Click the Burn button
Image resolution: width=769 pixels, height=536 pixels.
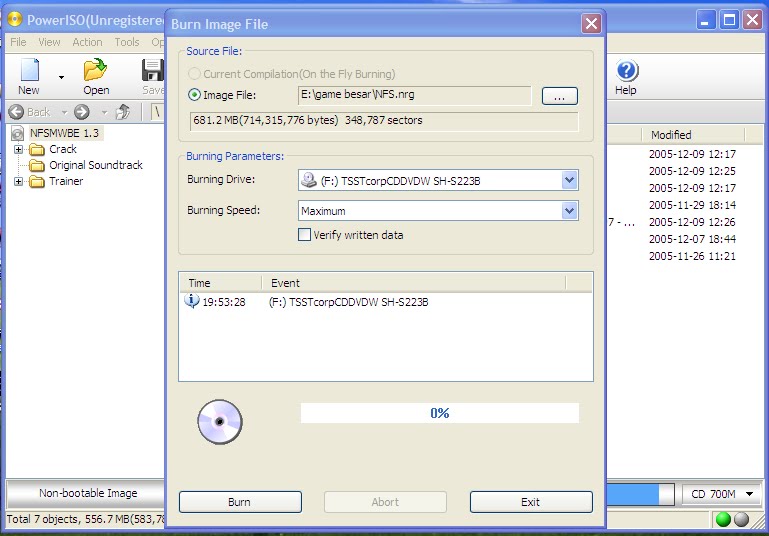[240, 502]
